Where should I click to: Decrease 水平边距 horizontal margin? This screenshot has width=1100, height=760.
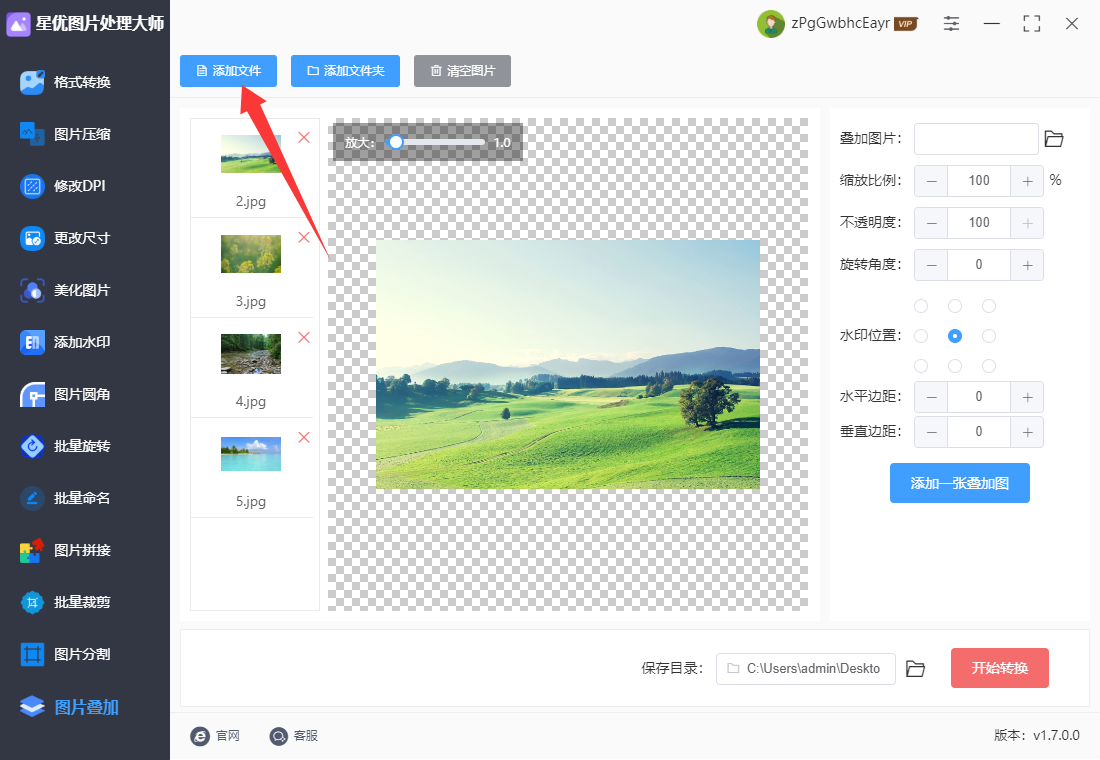pos(931,397)
